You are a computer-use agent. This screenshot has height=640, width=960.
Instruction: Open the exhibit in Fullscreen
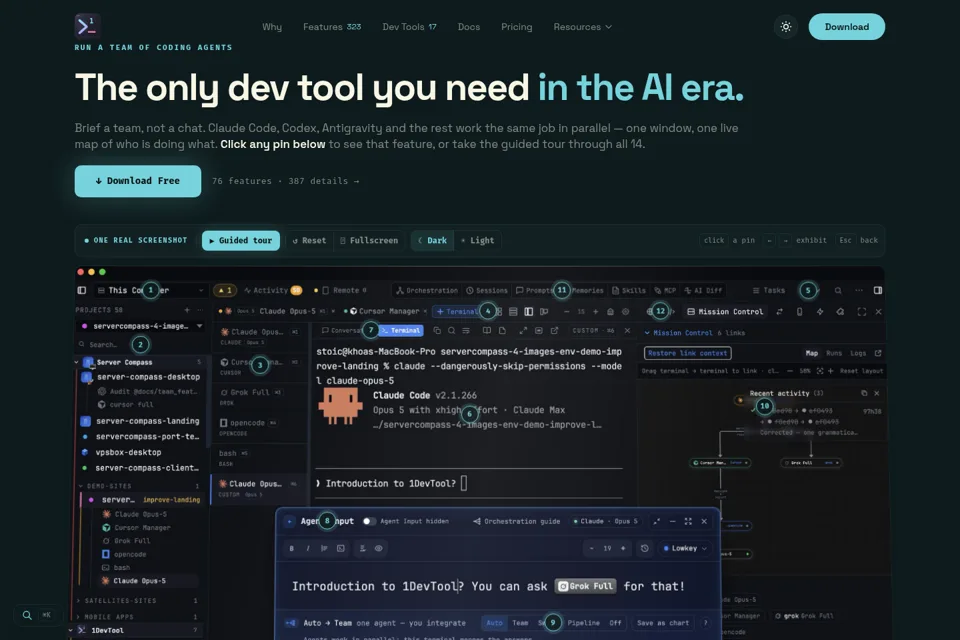click(x=369, y=240)
